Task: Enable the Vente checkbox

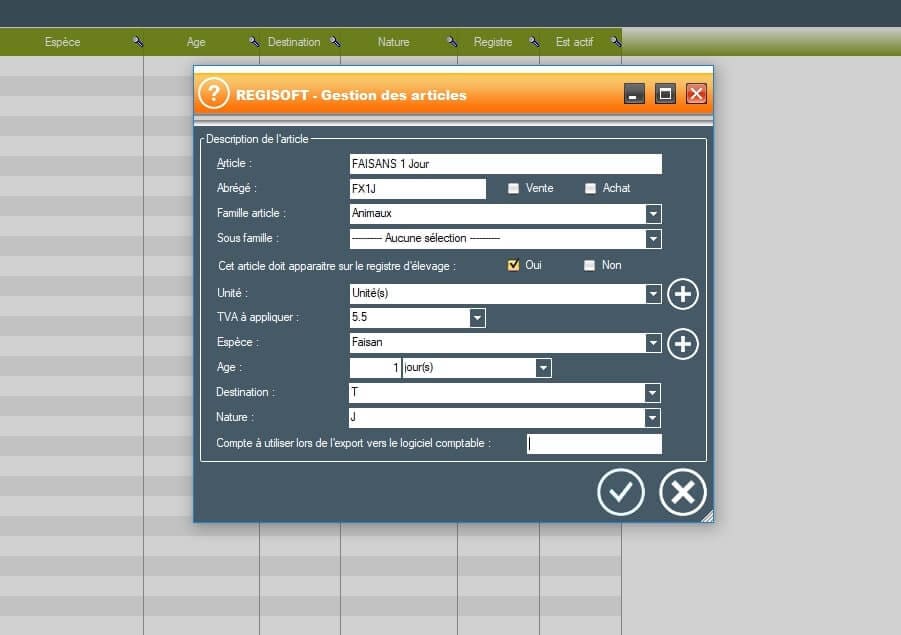Action: [x=513, y=188]
